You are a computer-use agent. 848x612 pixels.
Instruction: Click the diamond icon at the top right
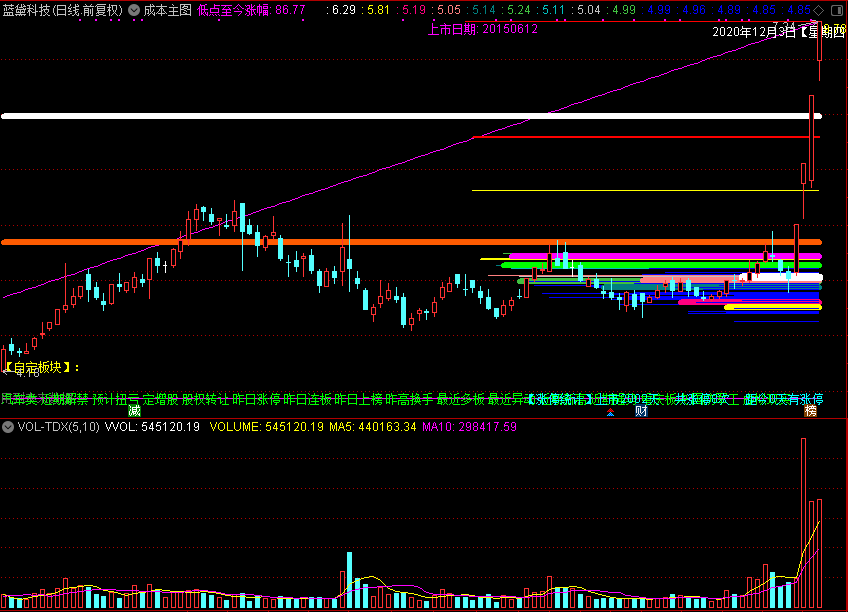819,10
